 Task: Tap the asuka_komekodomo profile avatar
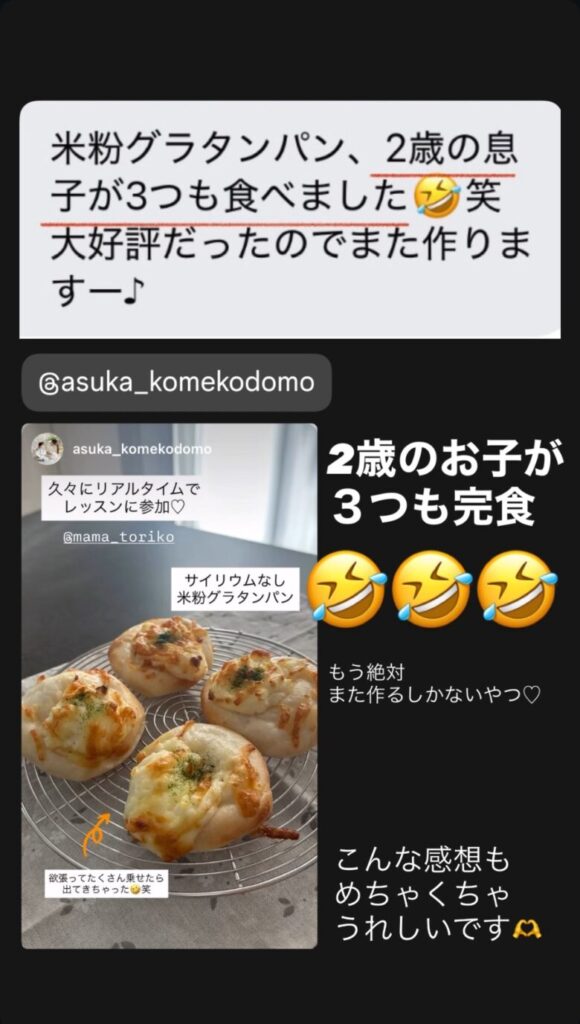tap(47, 449)
